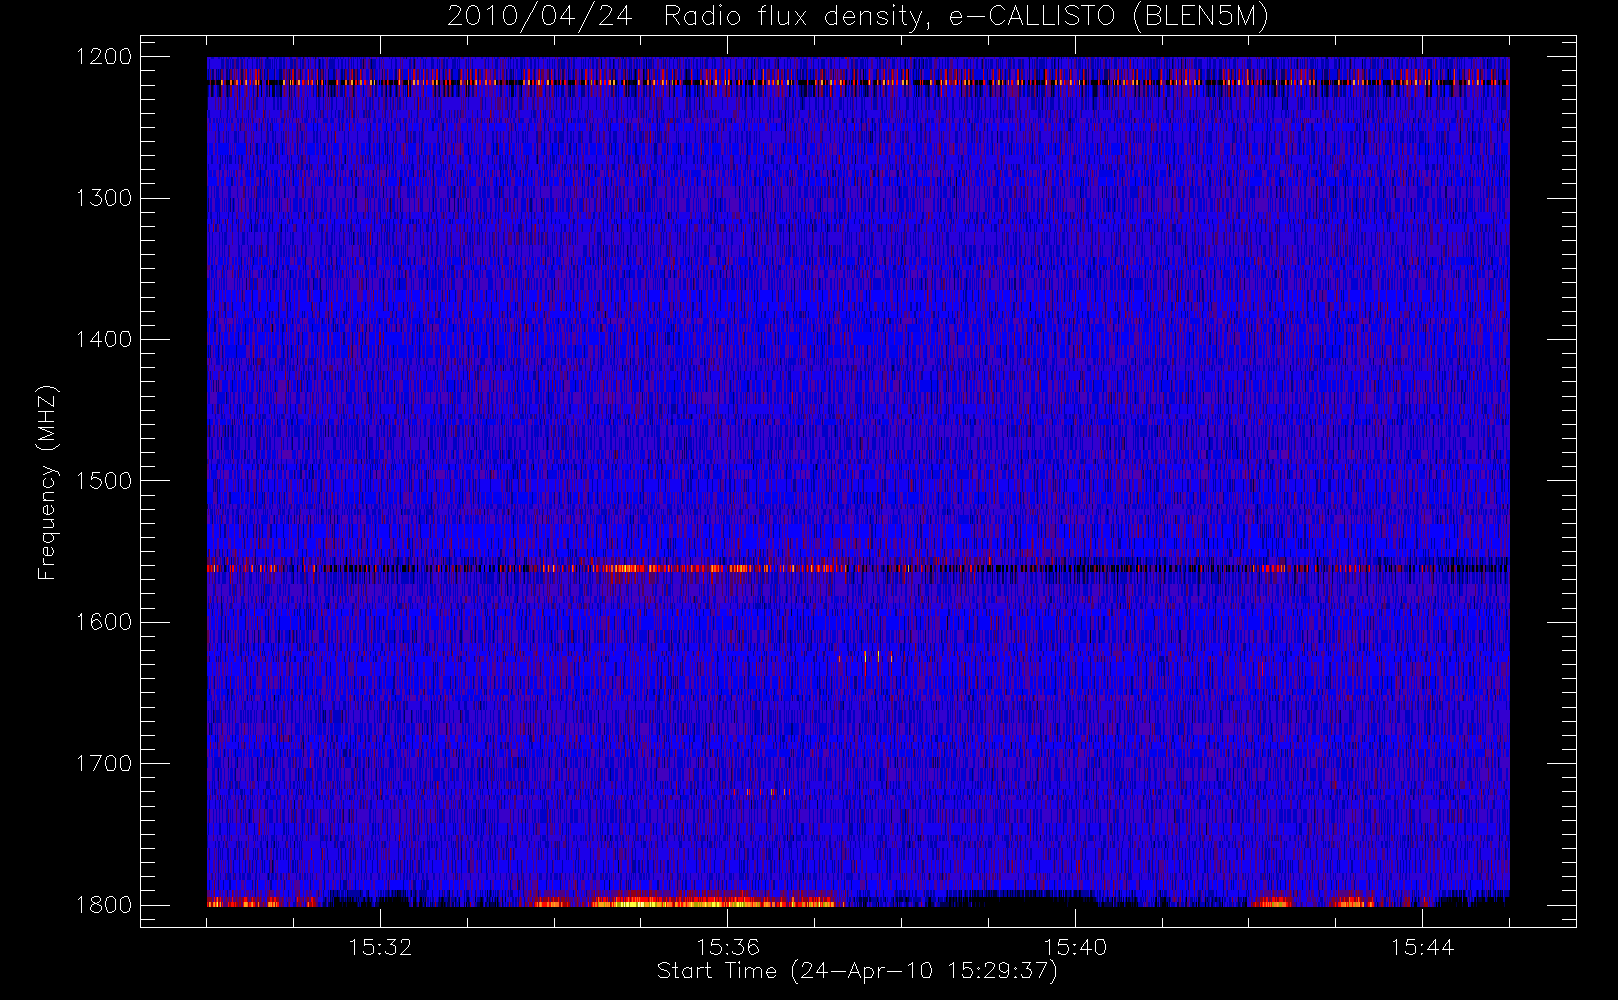Click the red interference line near 1560 MHz
The height and width of the screenshot is (1000, 1618).
click(858, 568)
